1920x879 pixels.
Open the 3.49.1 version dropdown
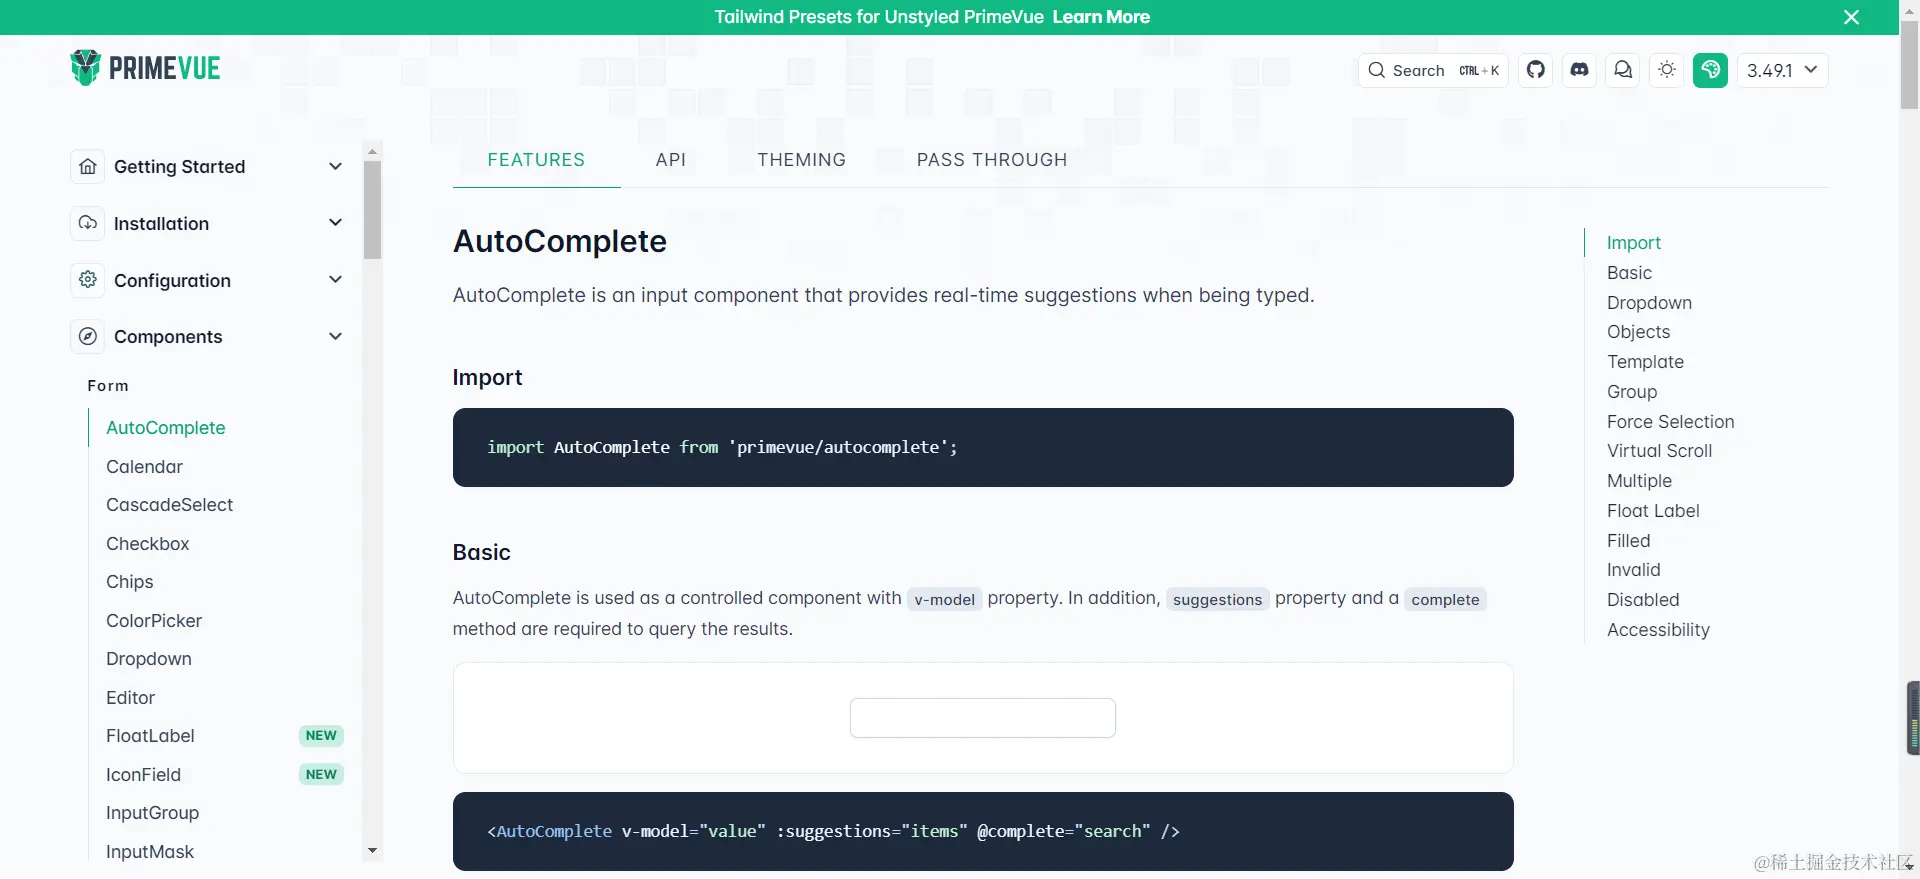point(1782,70)
